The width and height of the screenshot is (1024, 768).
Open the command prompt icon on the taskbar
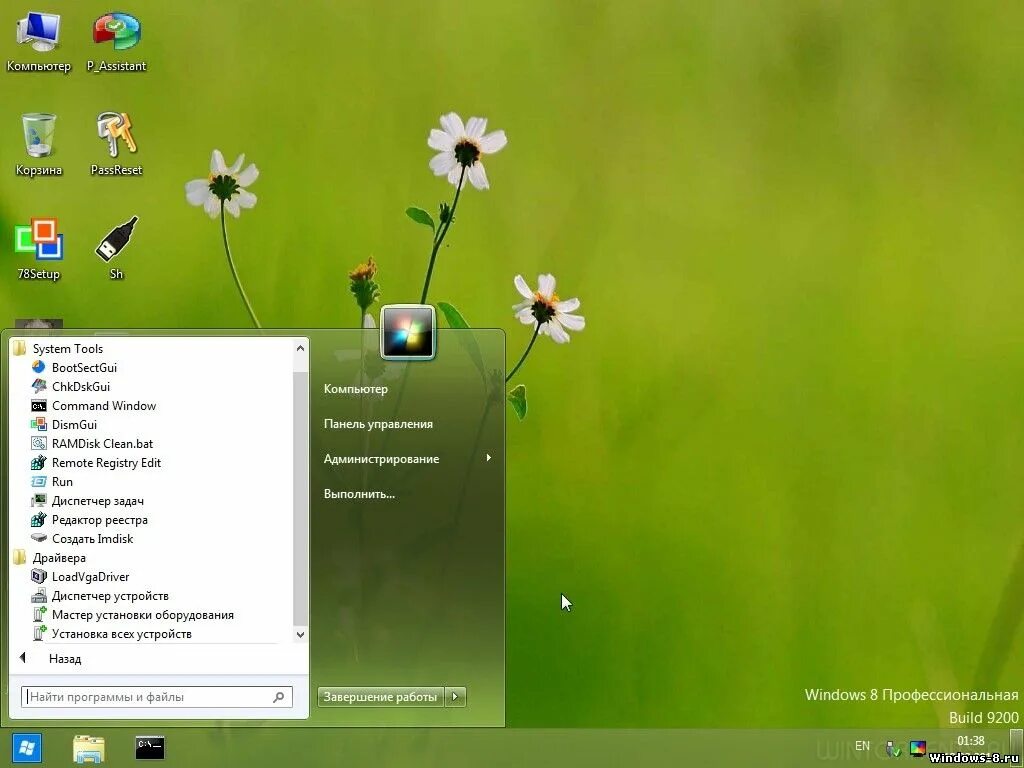click(148, 747)
